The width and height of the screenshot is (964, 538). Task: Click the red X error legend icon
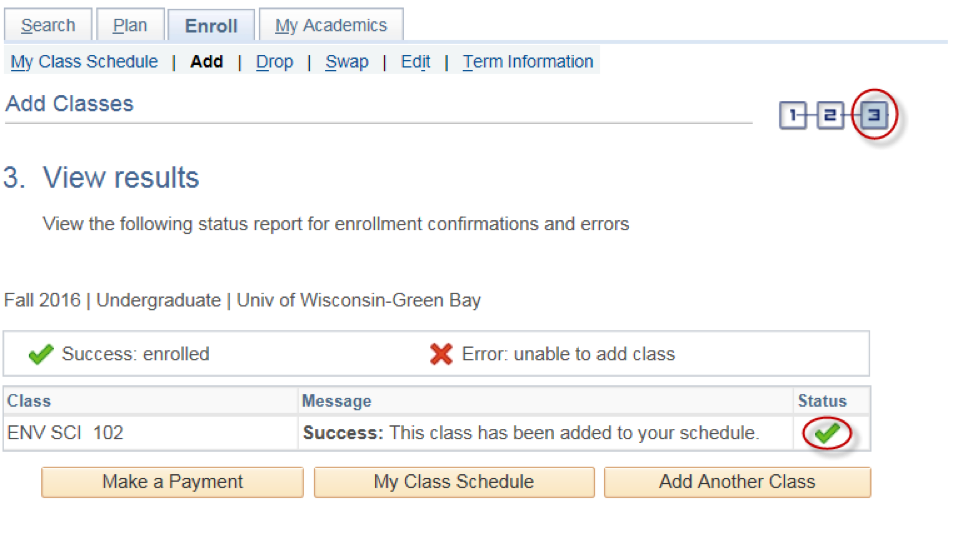click(x=441, y=354)
